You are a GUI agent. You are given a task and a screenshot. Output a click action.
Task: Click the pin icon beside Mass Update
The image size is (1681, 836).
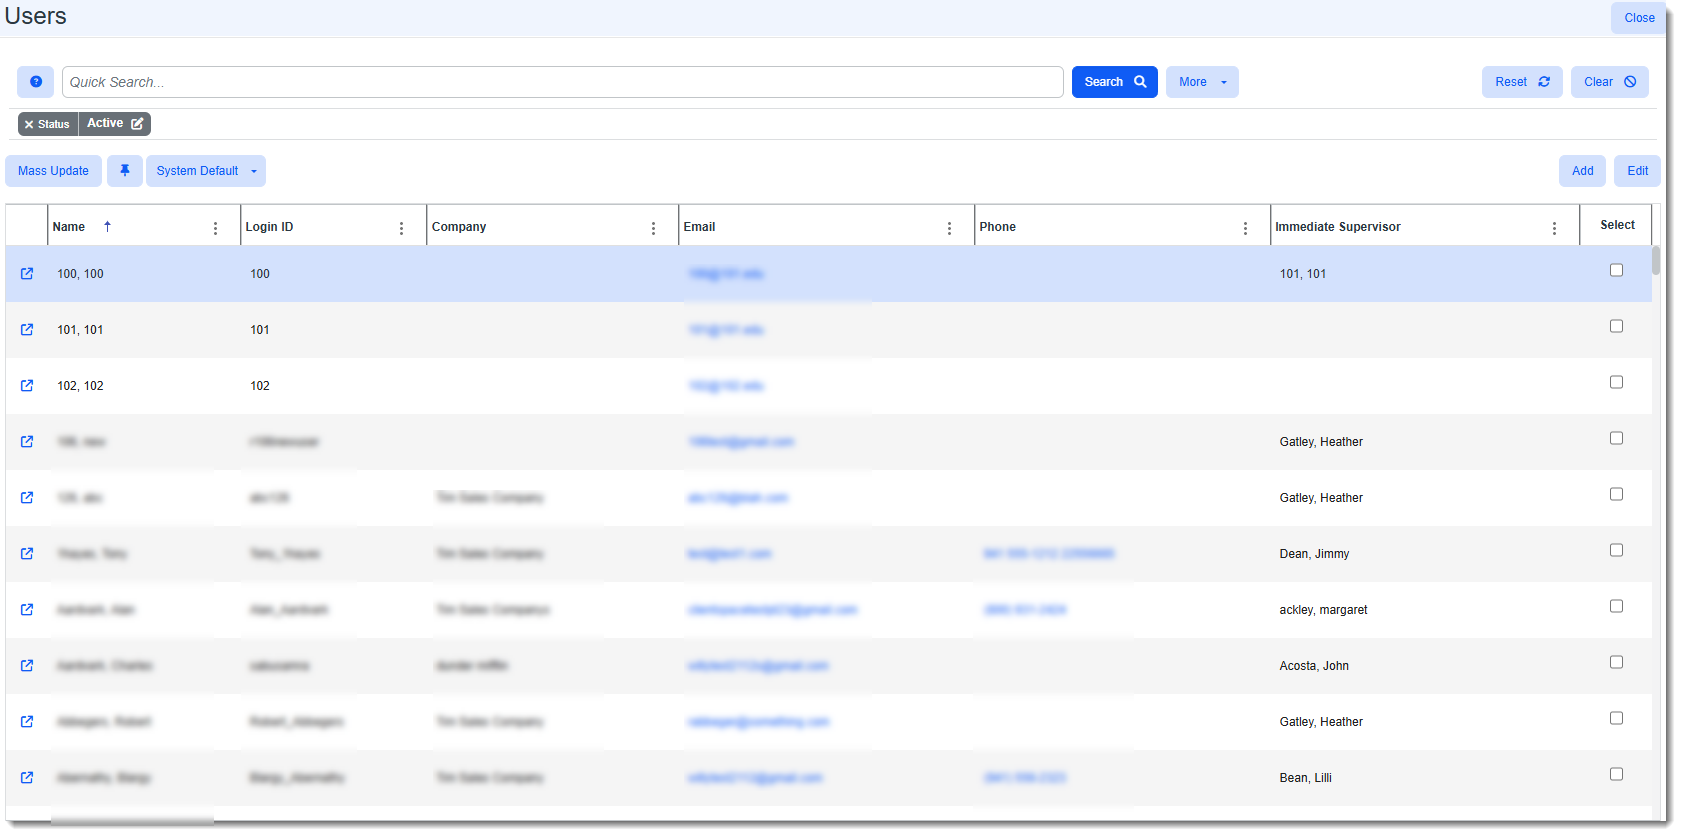point(125,171)
